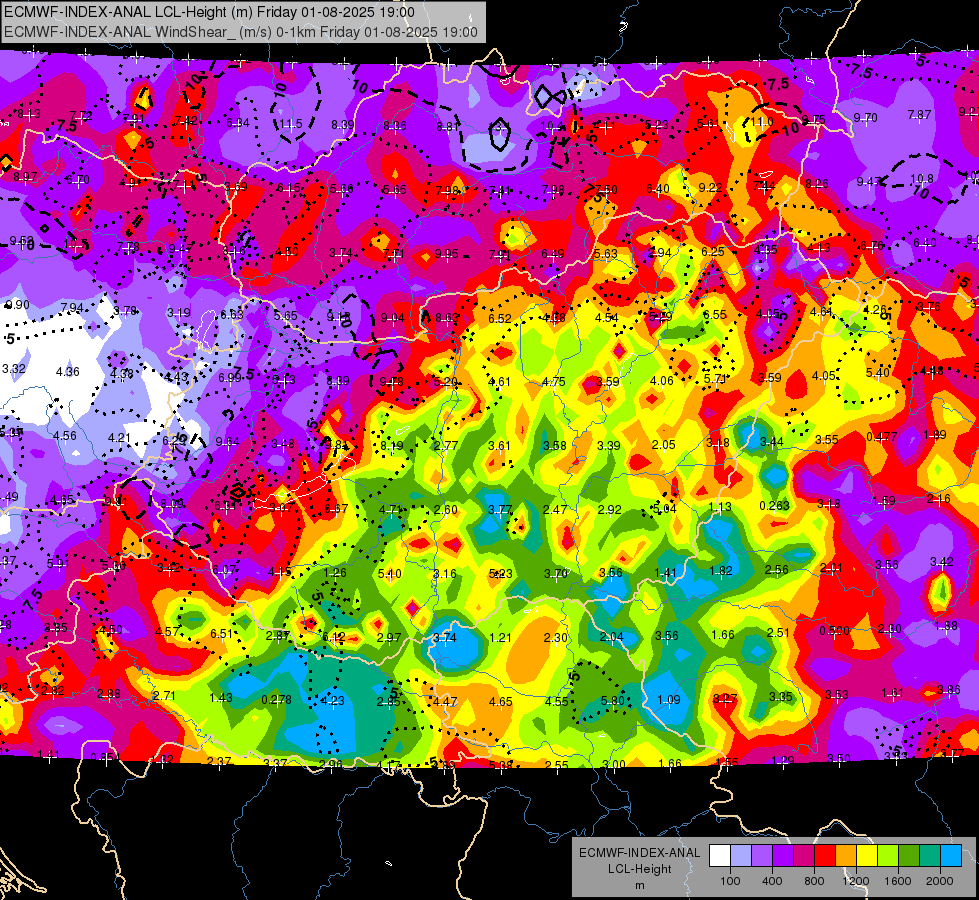Click the wind shear value 11.0
The image size is (979, 900).
pos(762,121)
